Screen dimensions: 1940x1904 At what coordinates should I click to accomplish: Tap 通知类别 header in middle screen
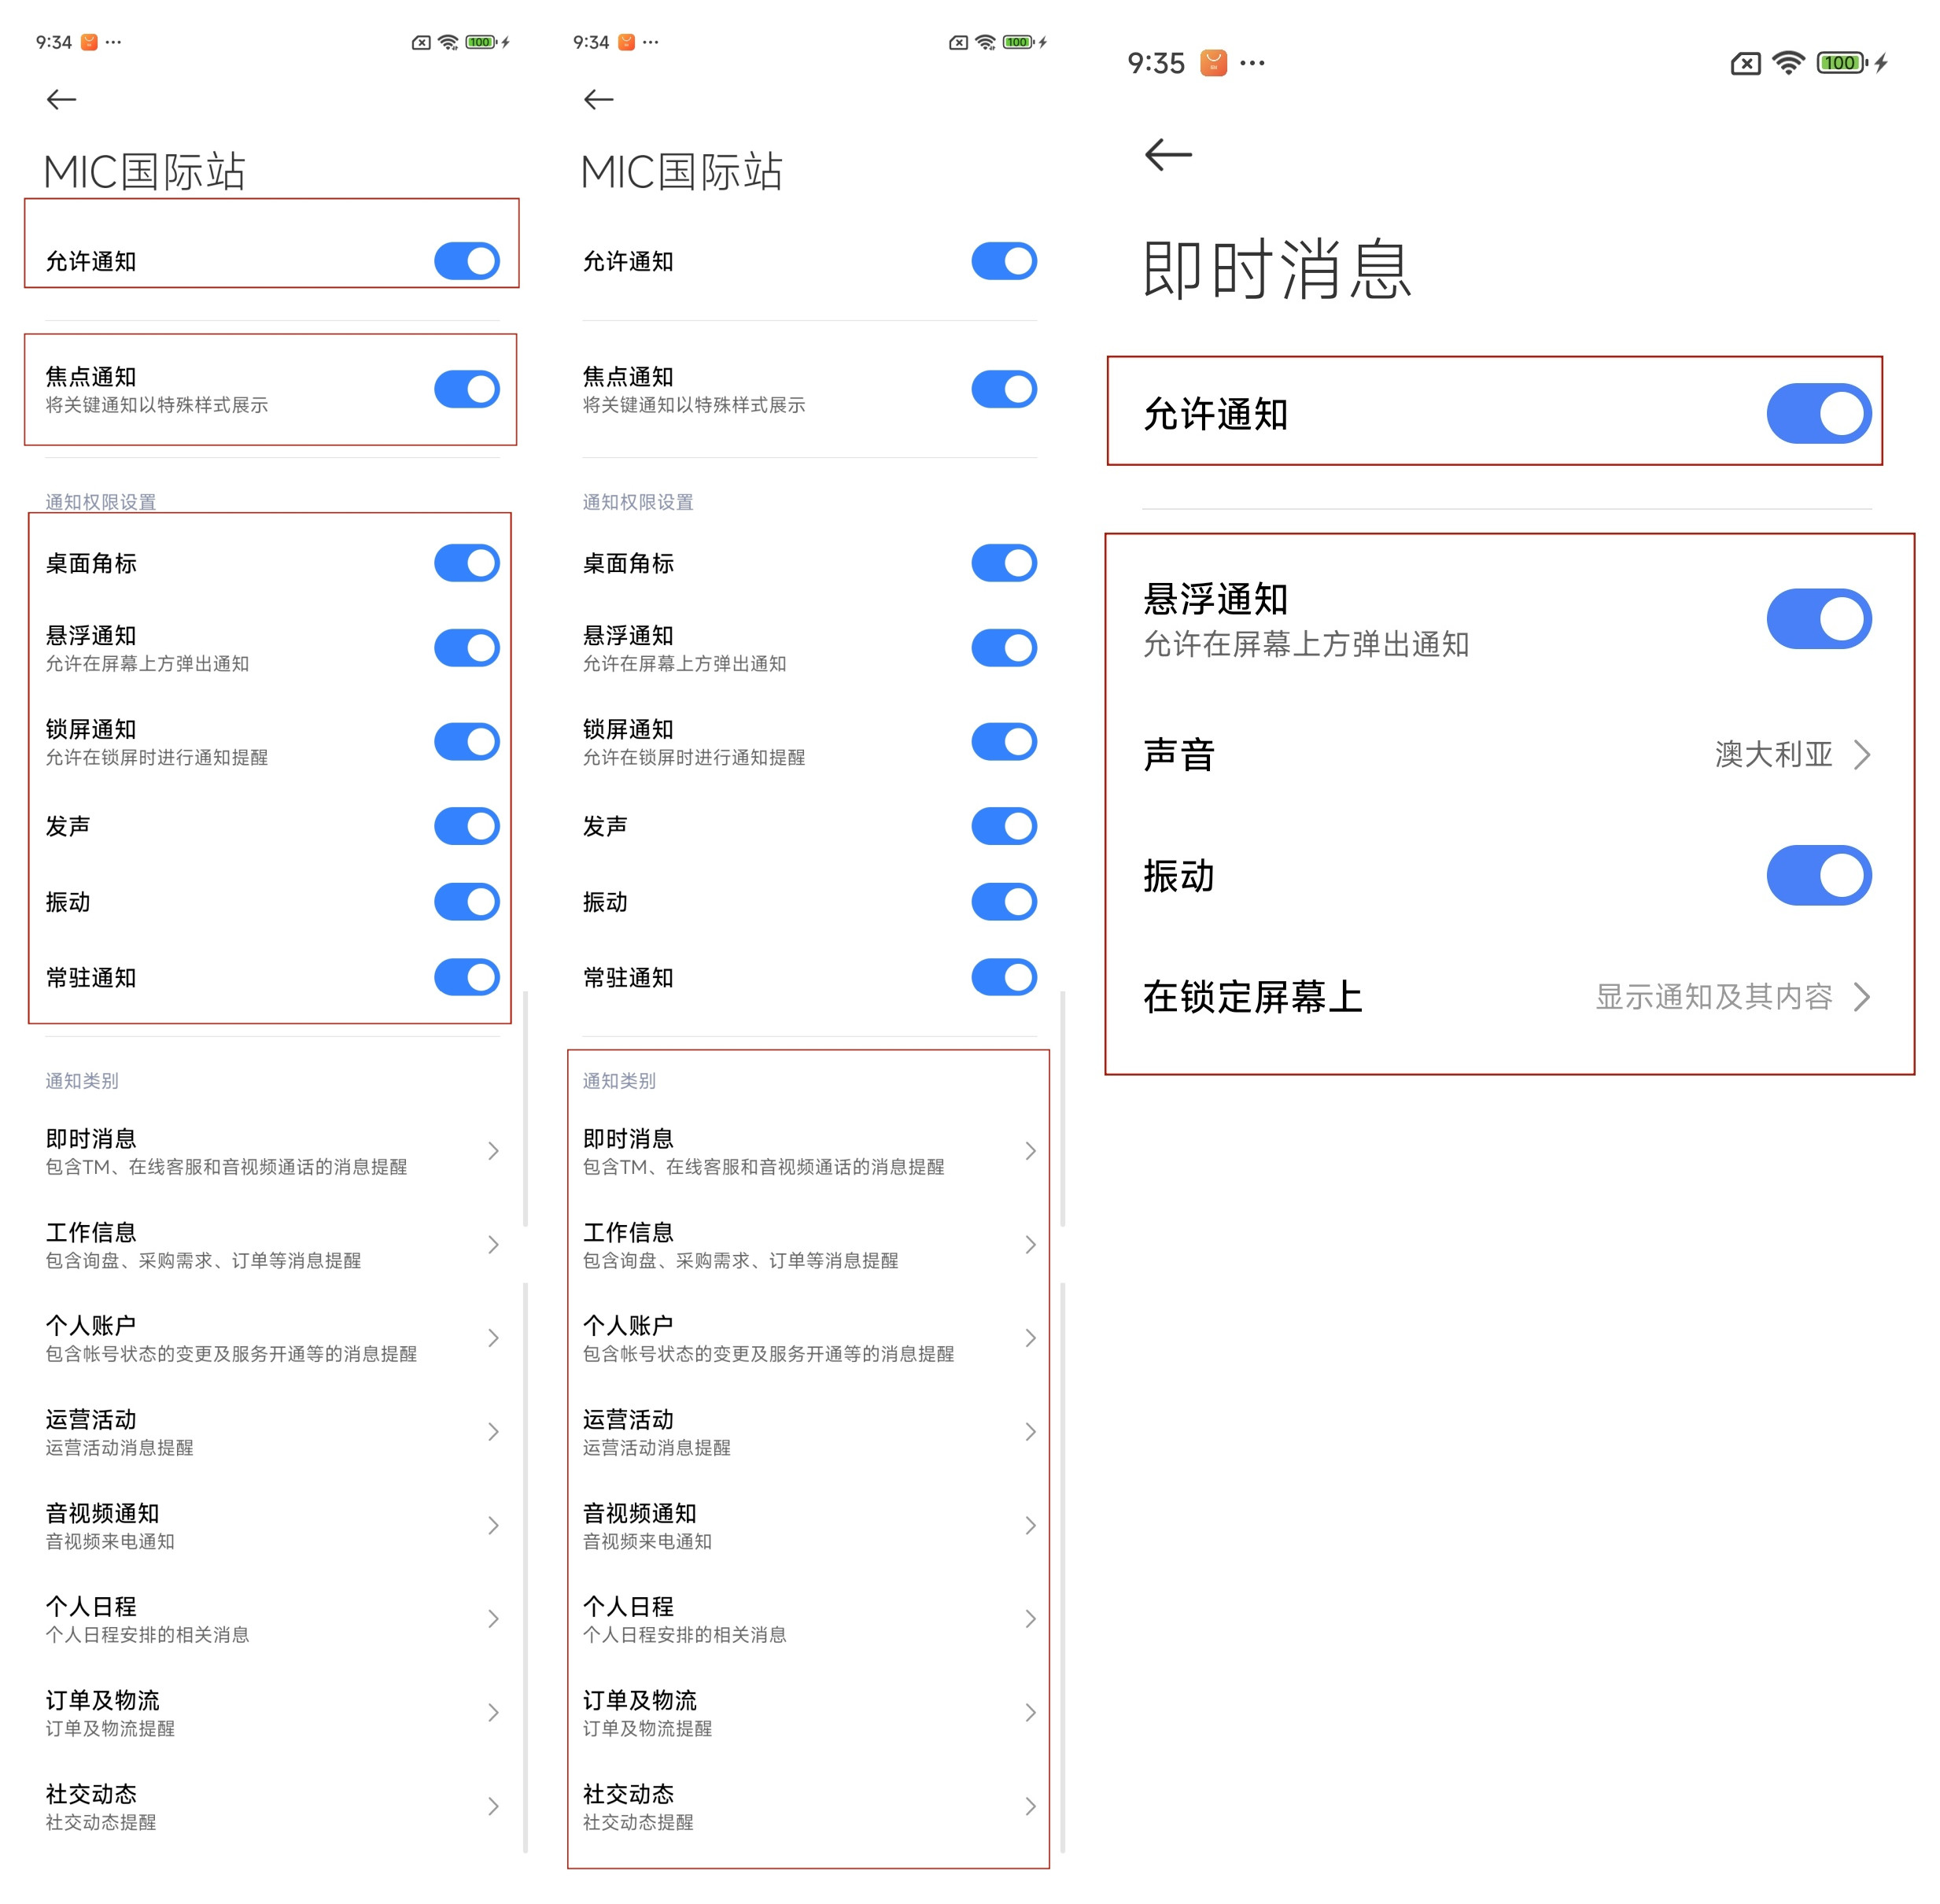coord(619,1081)
